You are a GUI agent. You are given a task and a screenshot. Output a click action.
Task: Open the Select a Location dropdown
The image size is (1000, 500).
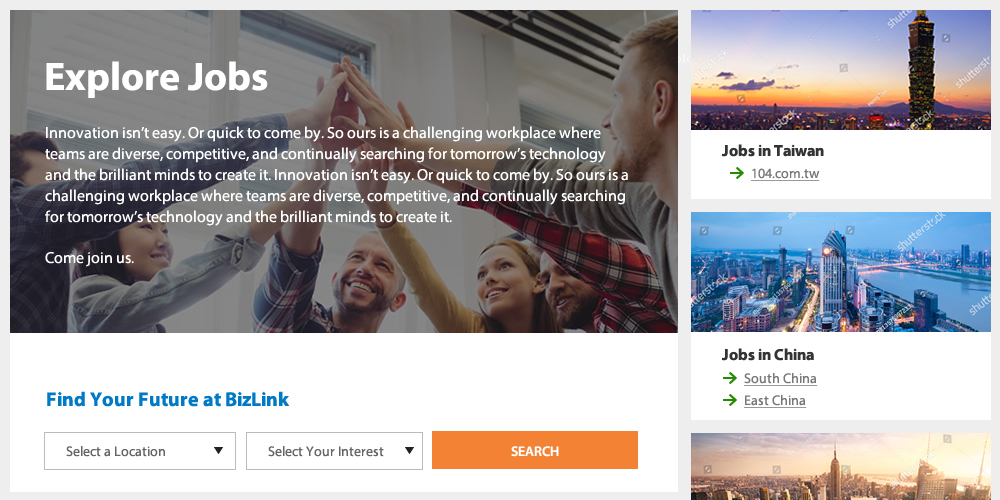pyautogui.click(x=140, y=451)
